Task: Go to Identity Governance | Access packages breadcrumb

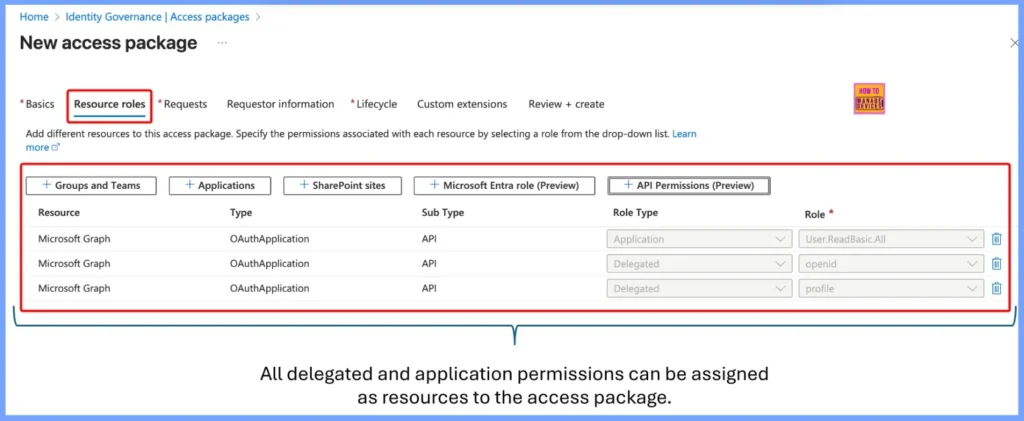Action: coord(157,17)
